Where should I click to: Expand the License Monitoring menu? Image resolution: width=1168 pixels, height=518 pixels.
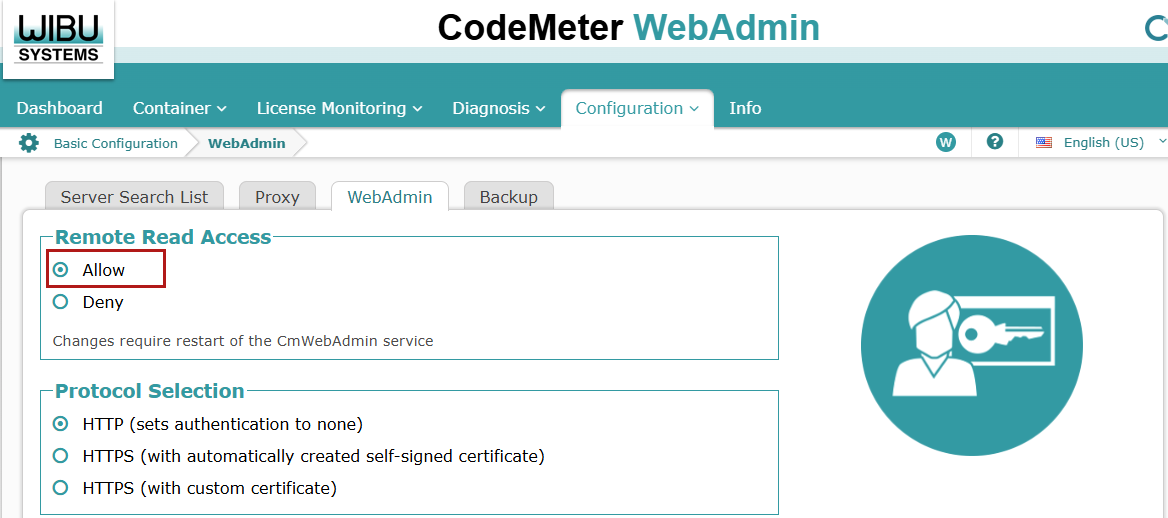(340, 108)
